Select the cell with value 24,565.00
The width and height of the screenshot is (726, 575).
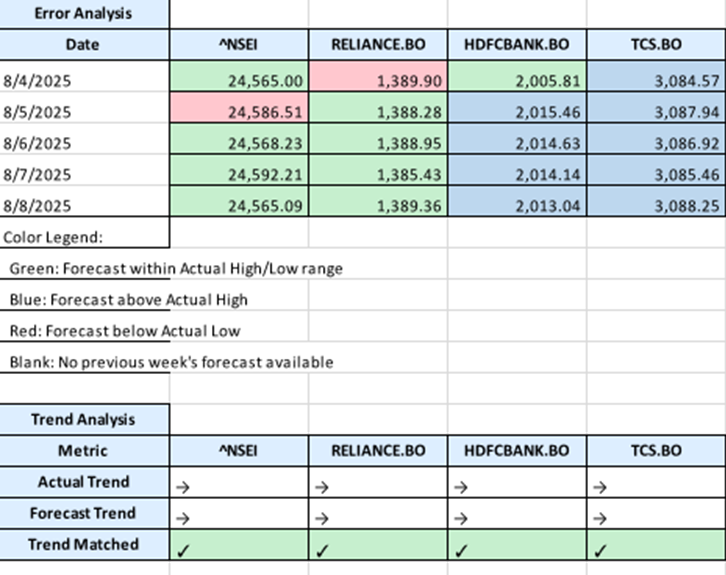tap(239, 76)
